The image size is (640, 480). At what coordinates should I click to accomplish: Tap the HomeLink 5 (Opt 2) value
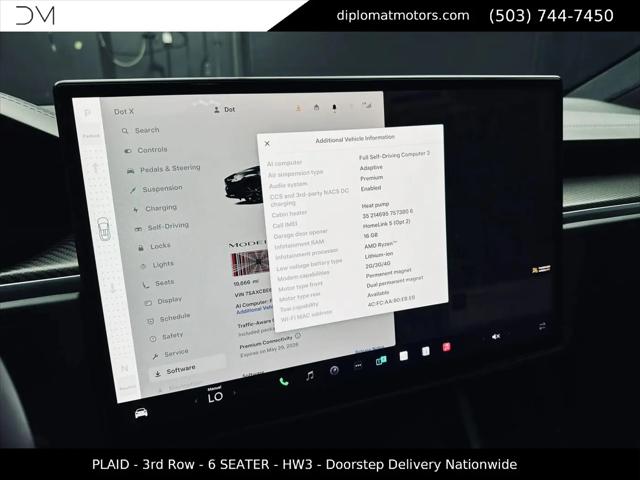pyautogui.click(x=387, y=224)
